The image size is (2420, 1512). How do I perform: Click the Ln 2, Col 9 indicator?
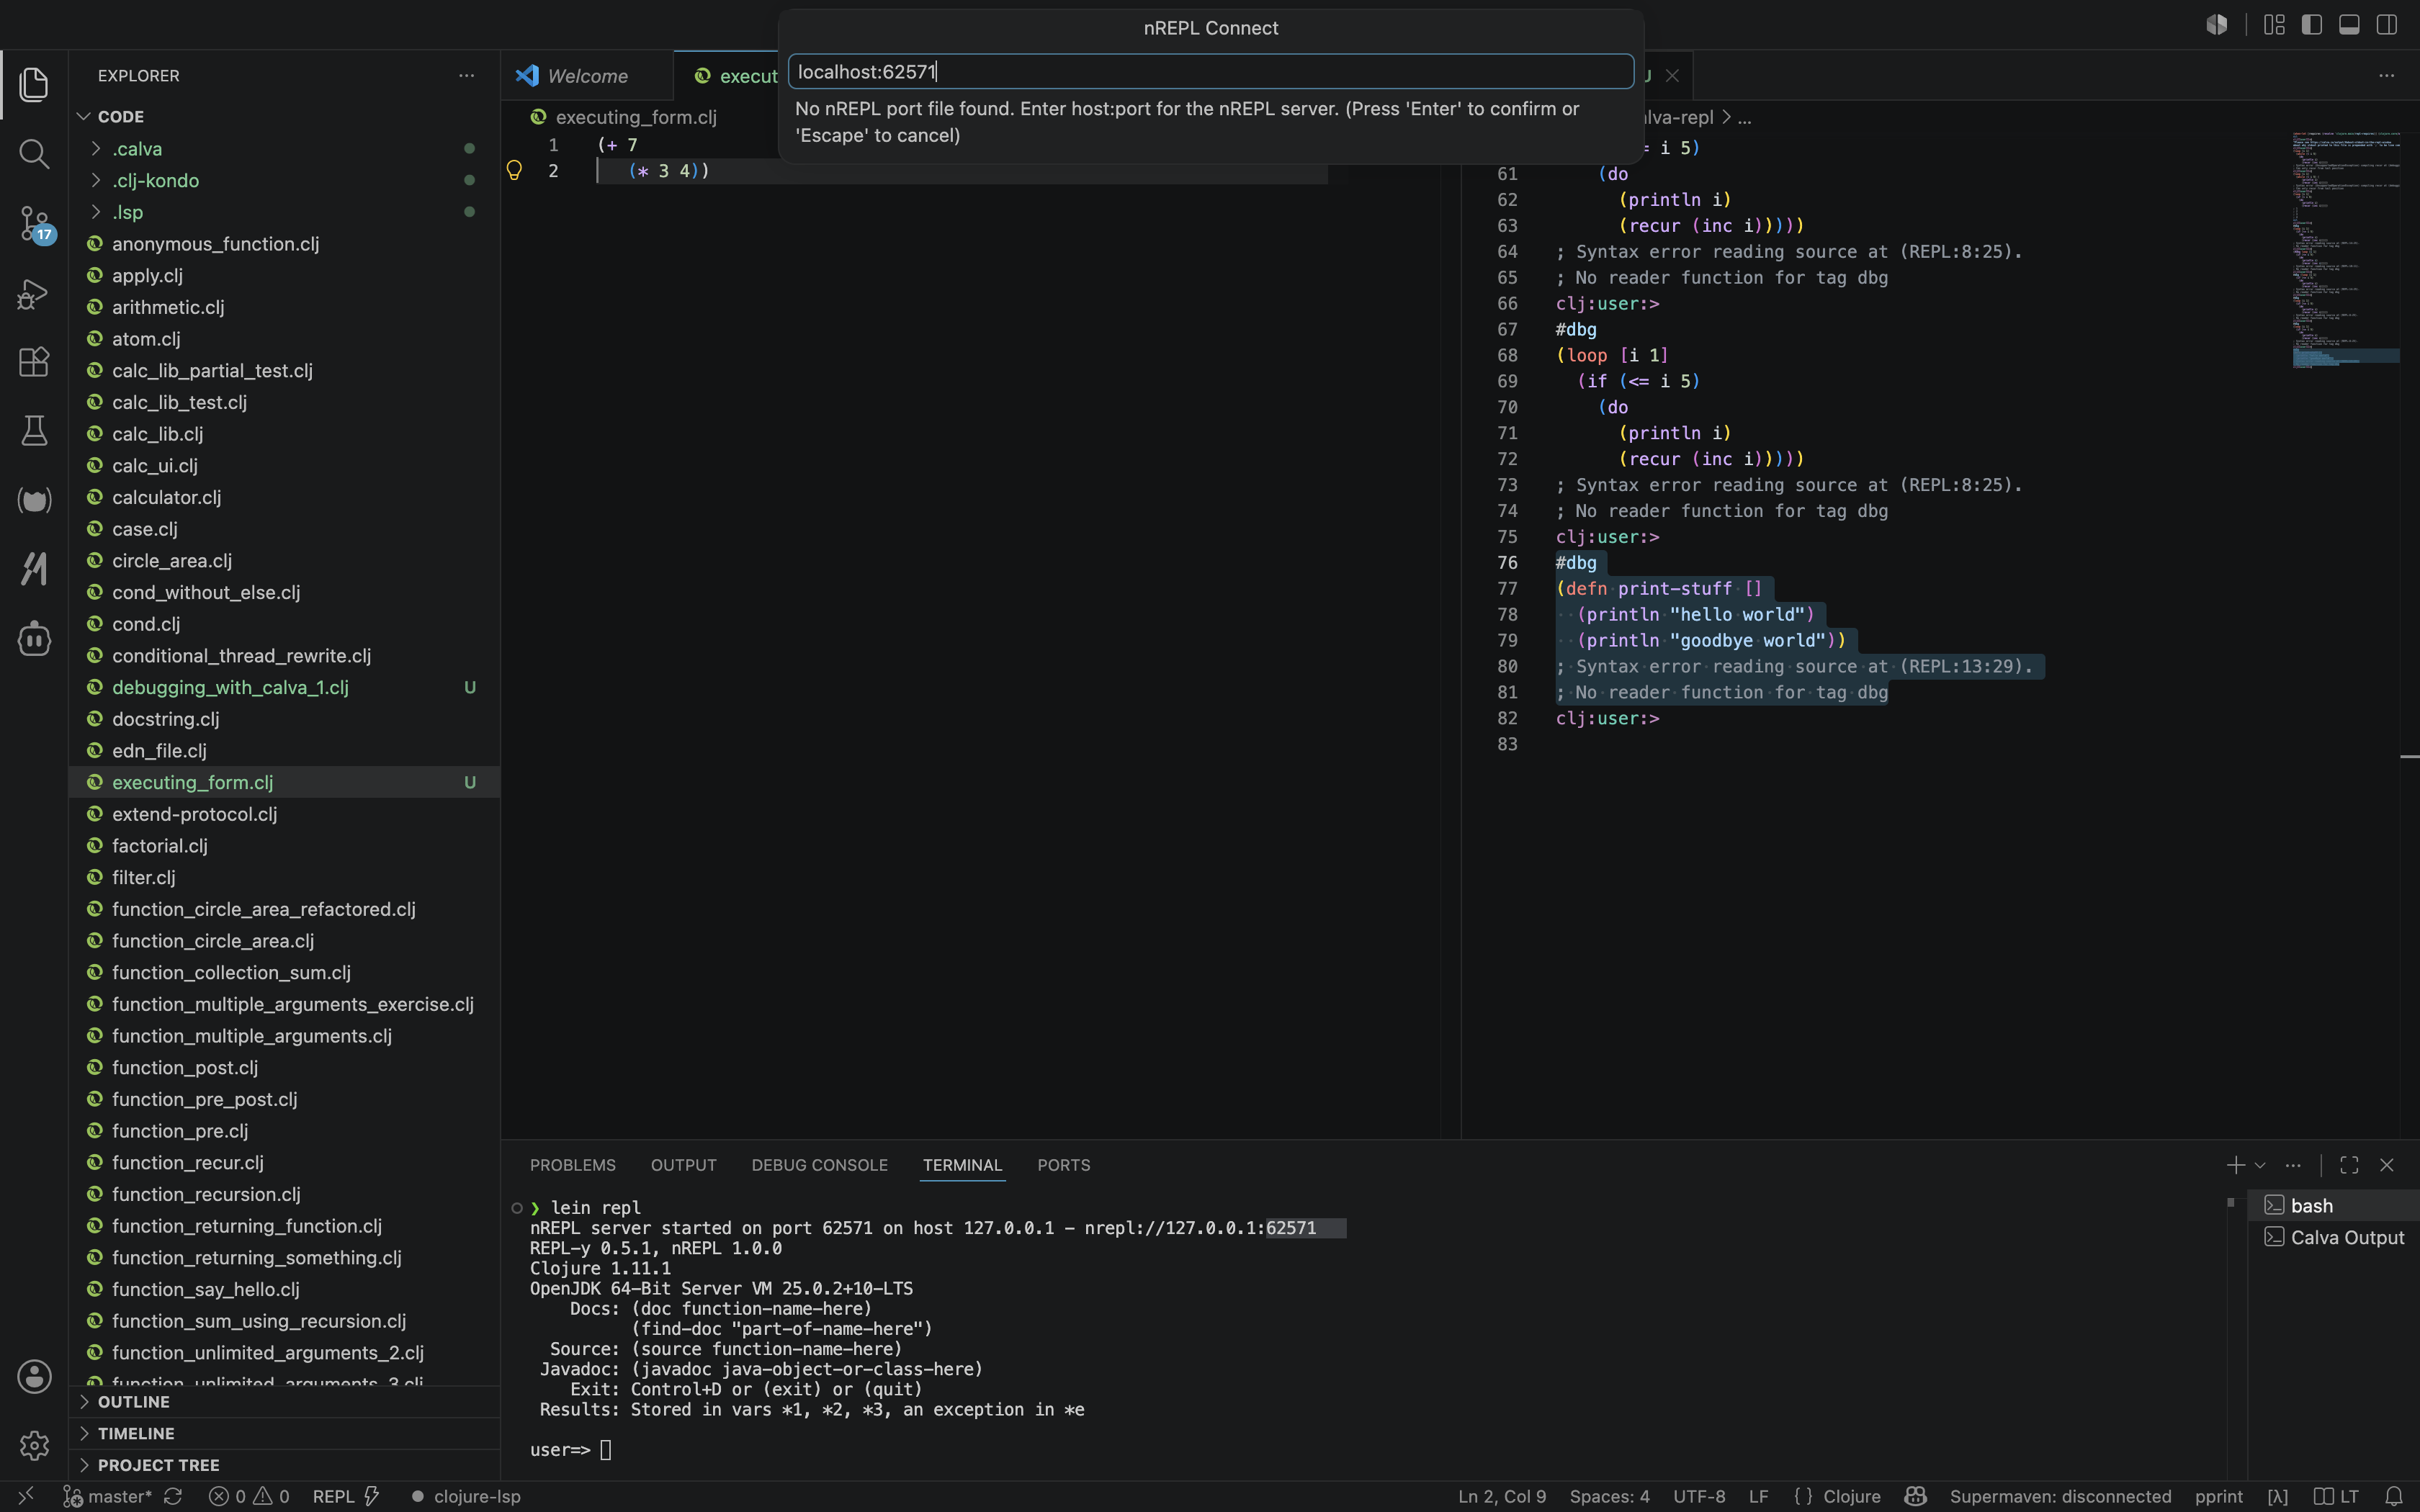1502,1497
